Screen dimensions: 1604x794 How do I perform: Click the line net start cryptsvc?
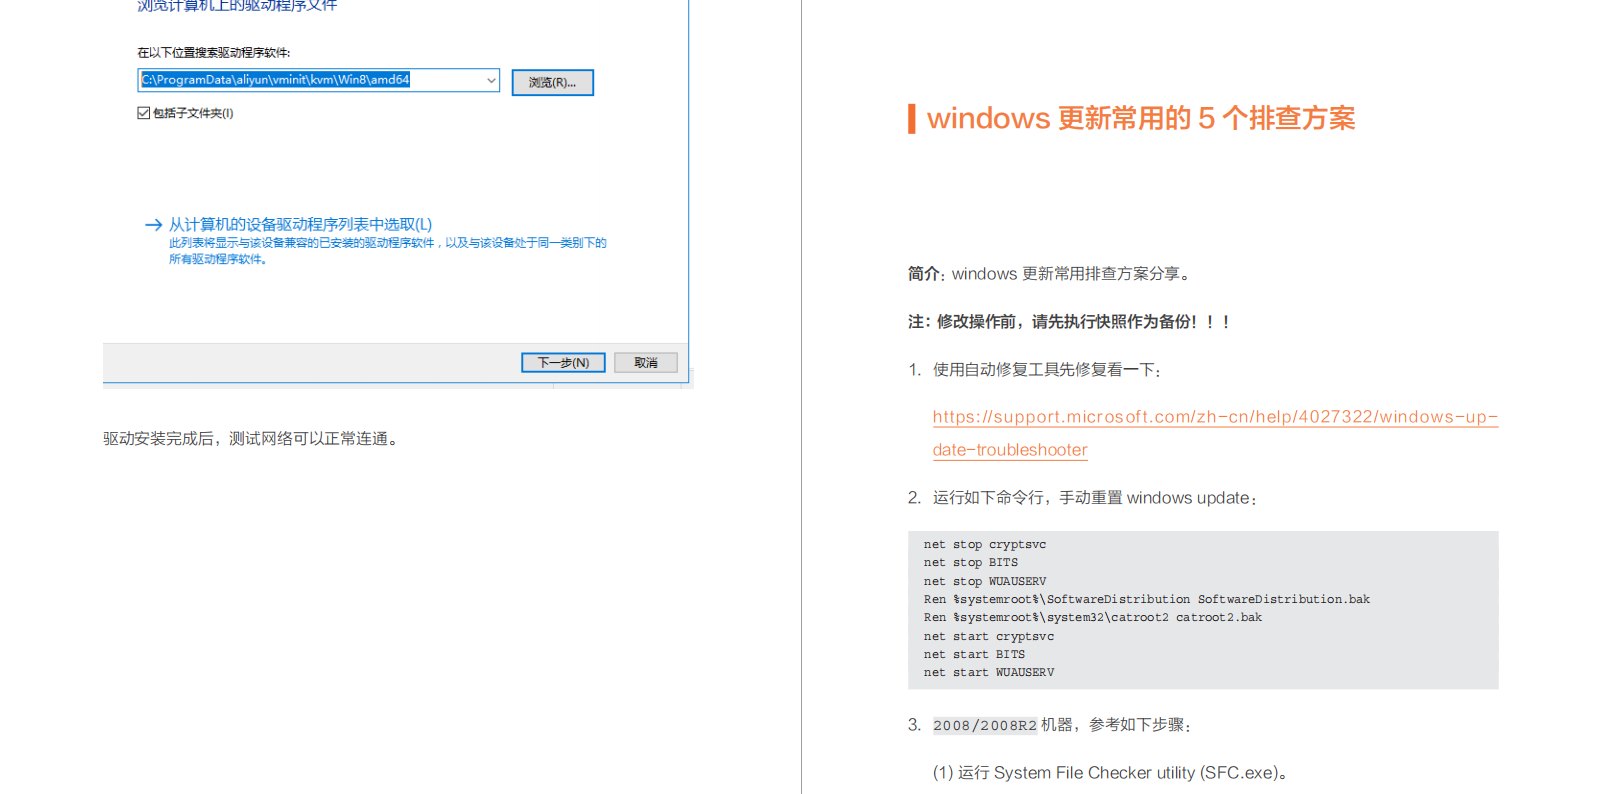pyautogui.click(x=989, y=636)
